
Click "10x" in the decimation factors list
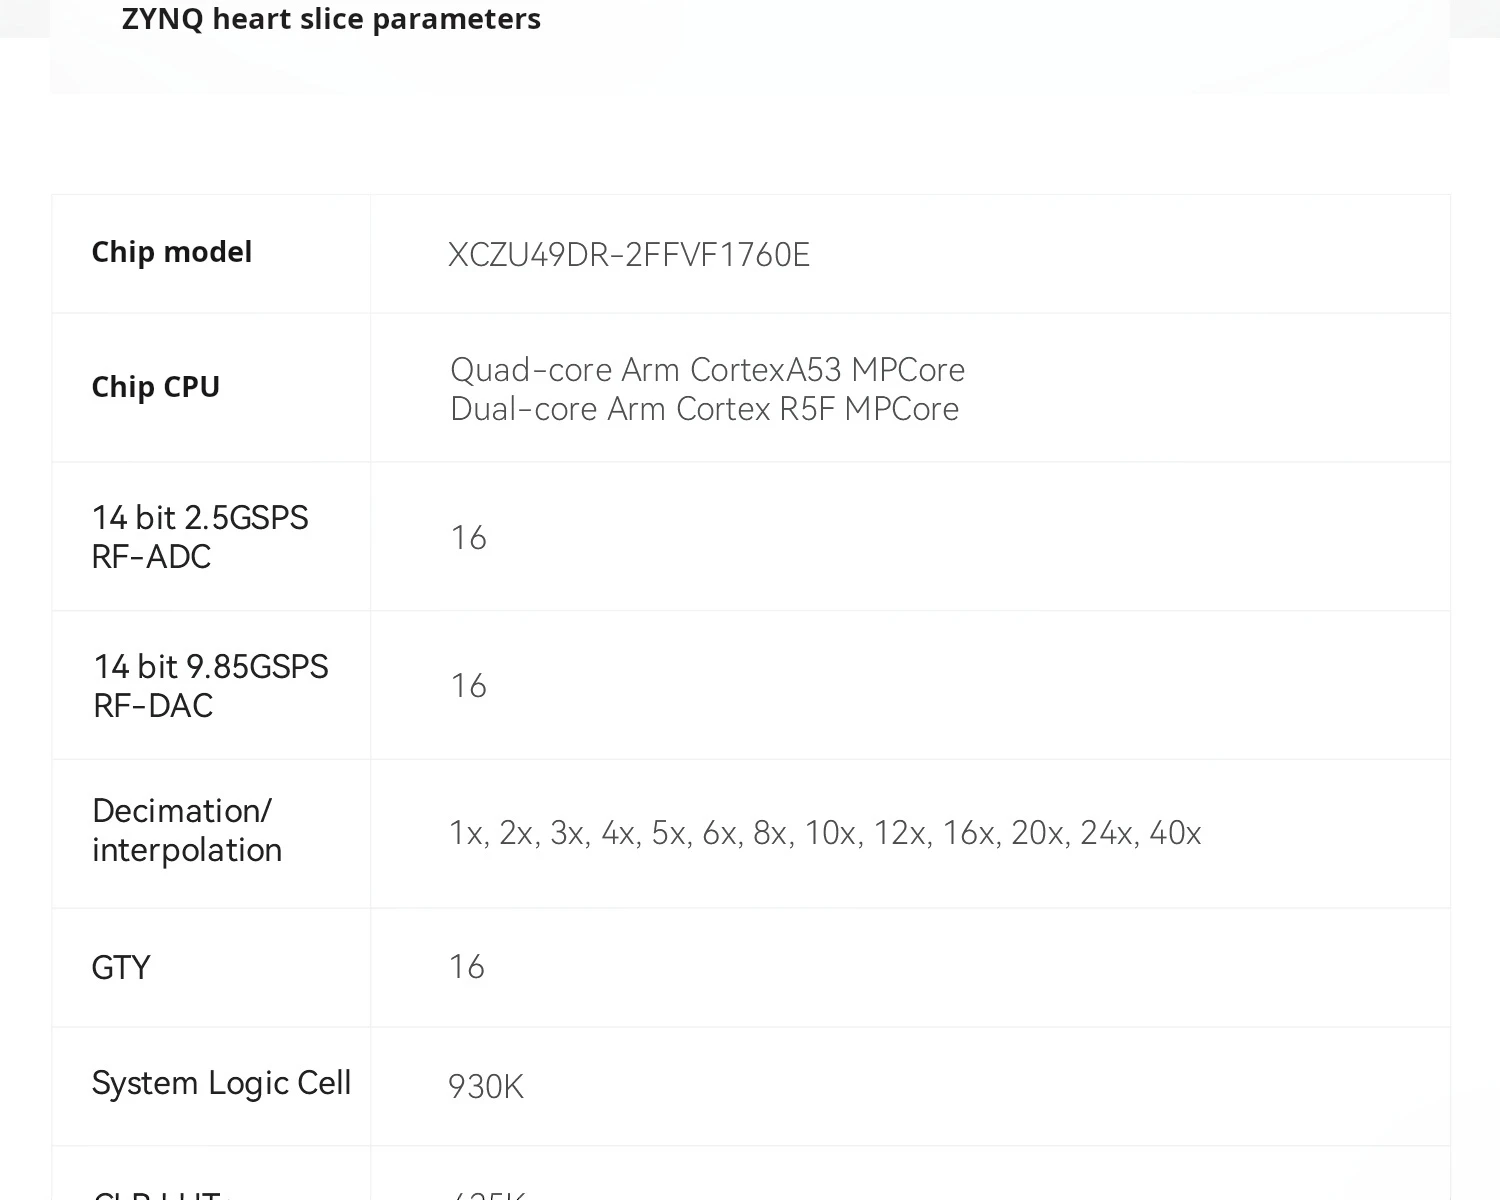(830, 833)
